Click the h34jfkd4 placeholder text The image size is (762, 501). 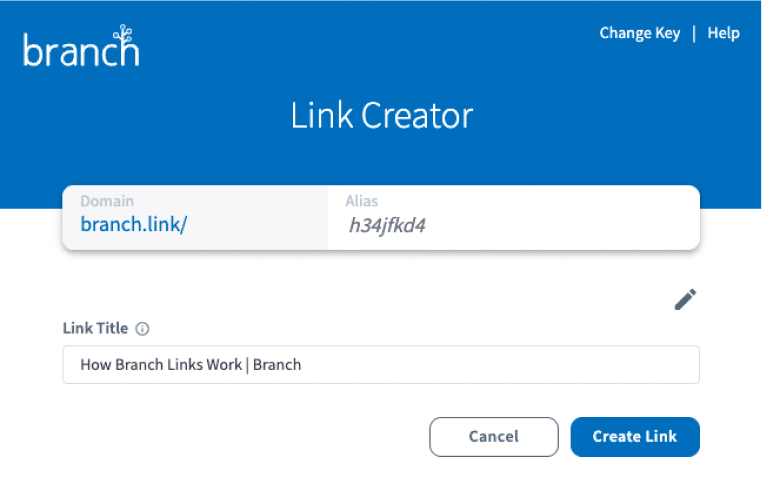pyautogui.click(x=387, y=225)
